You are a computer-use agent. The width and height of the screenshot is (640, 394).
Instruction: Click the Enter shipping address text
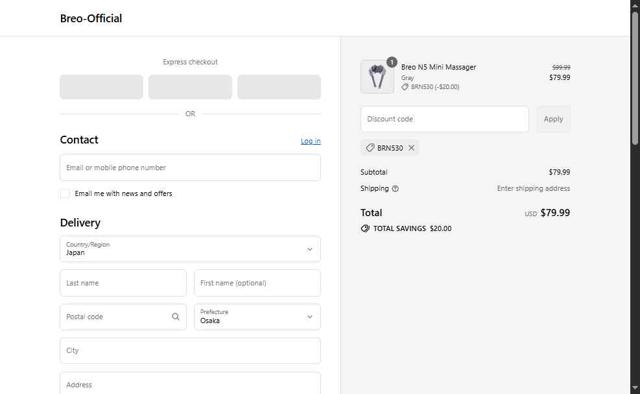click(533, 188)
